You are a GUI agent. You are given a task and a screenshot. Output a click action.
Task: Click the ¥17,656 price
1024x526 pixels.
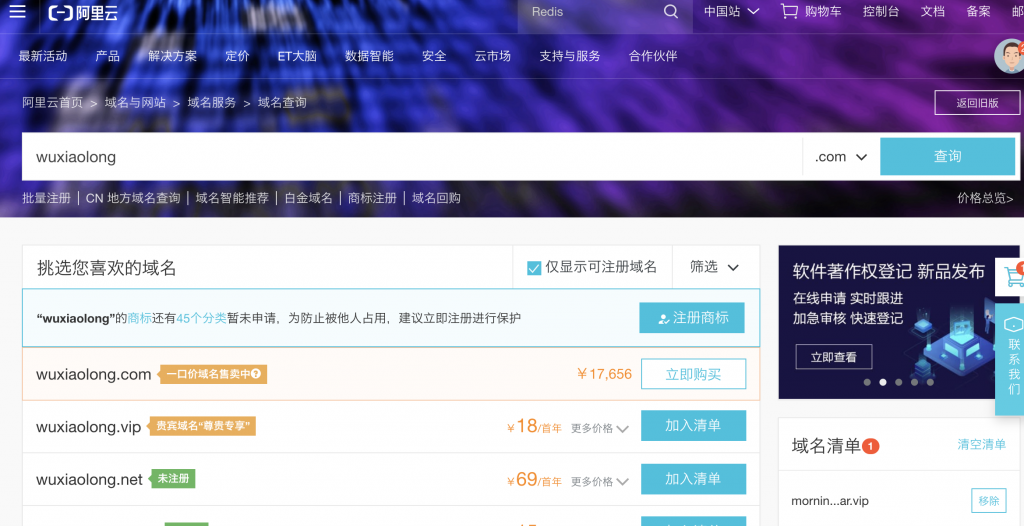[605, 374]
